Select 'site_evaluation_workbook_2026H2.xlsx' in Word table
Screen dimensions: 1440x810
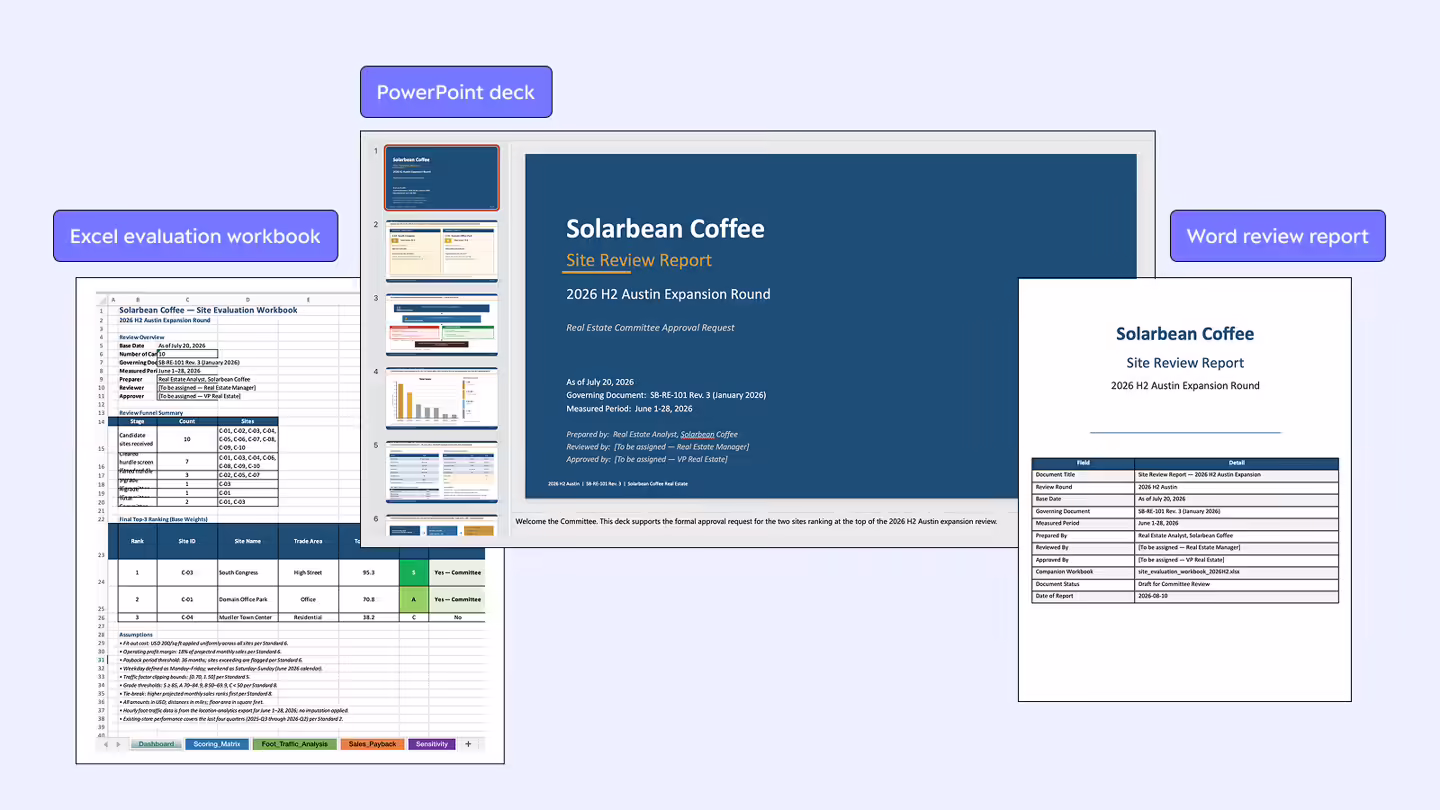(1237, 572)
